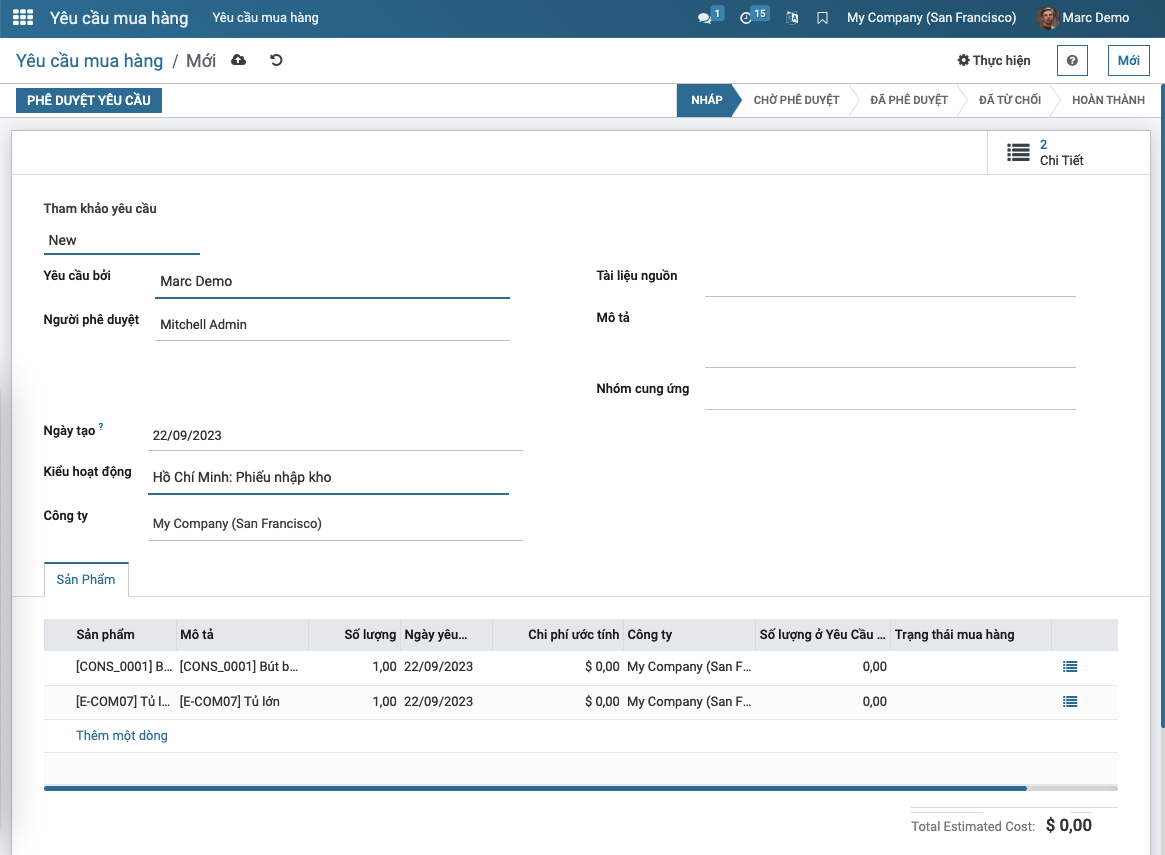Click [E-COM07] Tủ lớn description cell
1165x855 pixels.
242,702
